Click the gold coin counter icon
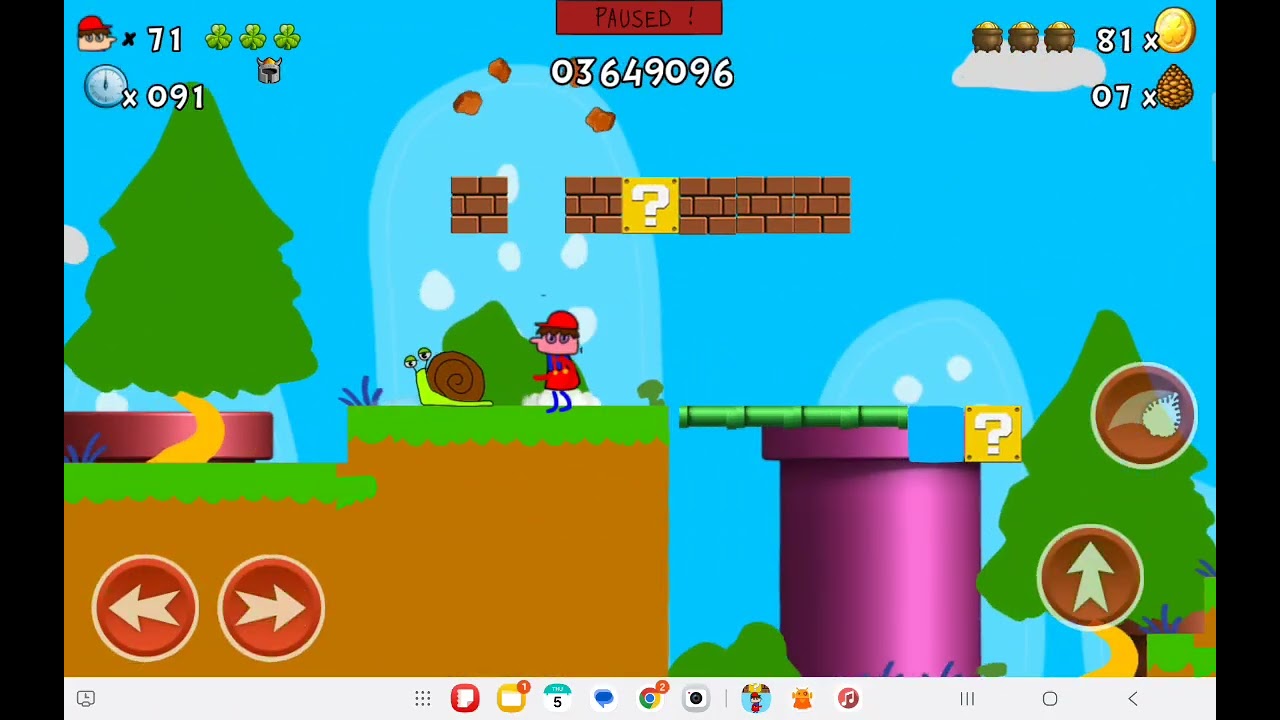 (1175, 30)
